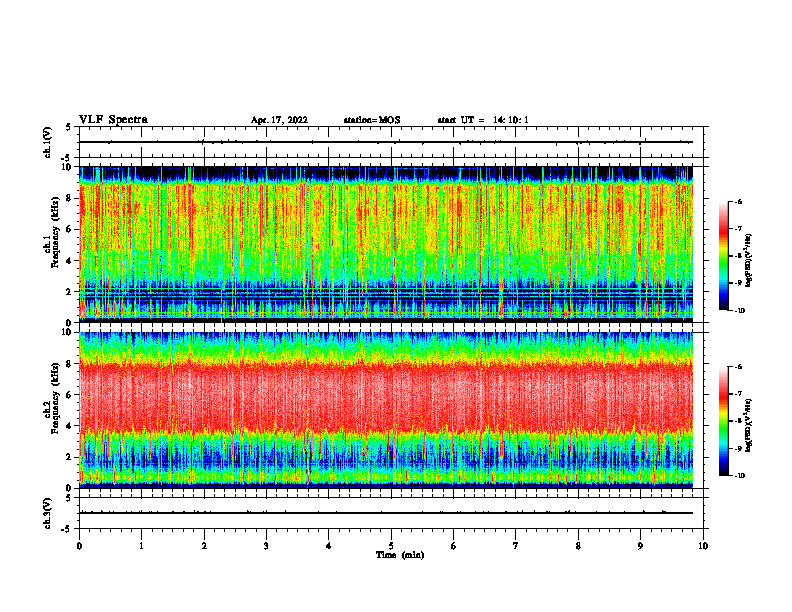The height and width of the screenshot is (612, 792).
Task: Click the ch.1 color bar log(PSD) label
Action: pos(749,260)
